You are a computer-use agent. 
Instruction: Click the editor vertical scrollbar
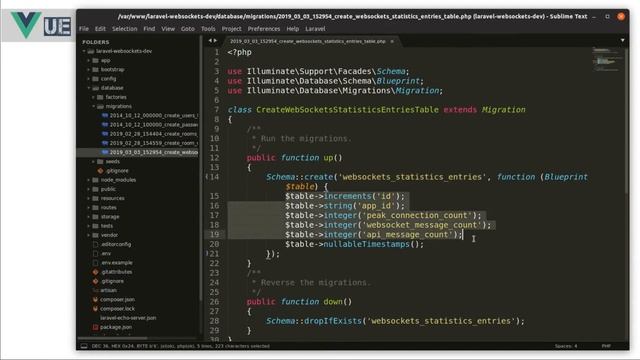coord(627,122)
